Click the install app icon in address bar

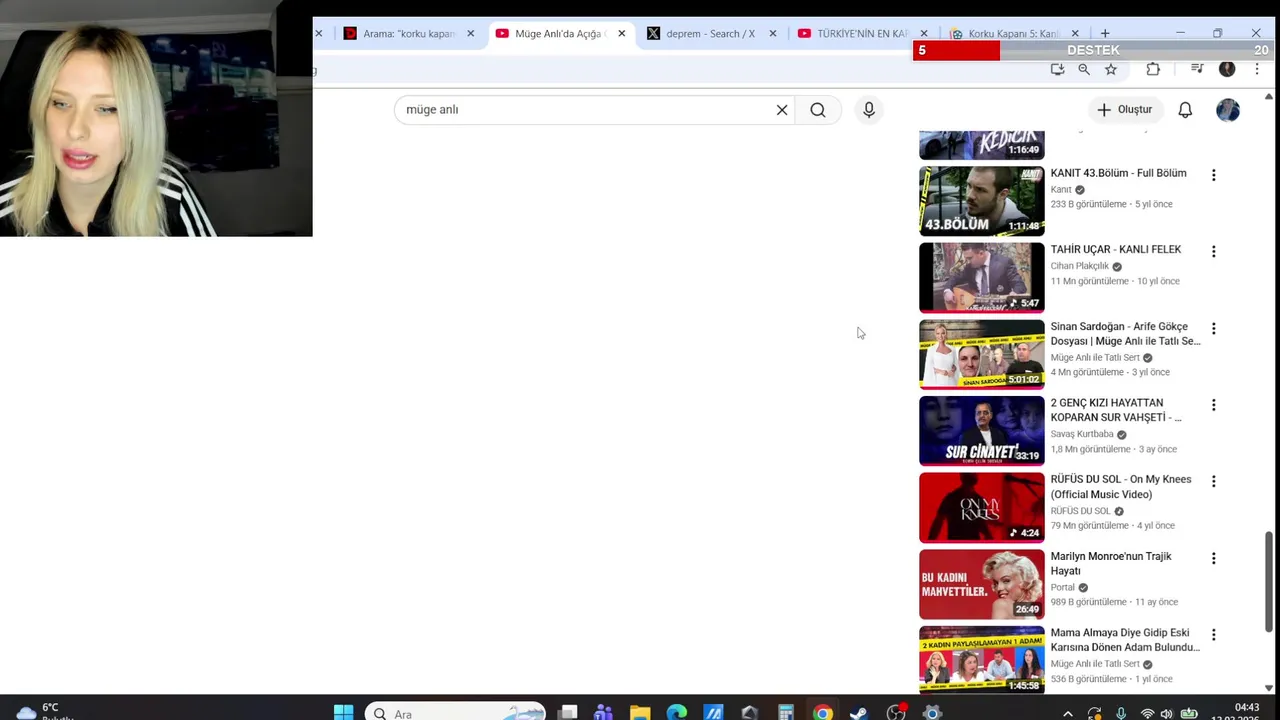pyautogui.click(x=1057, y=69)
